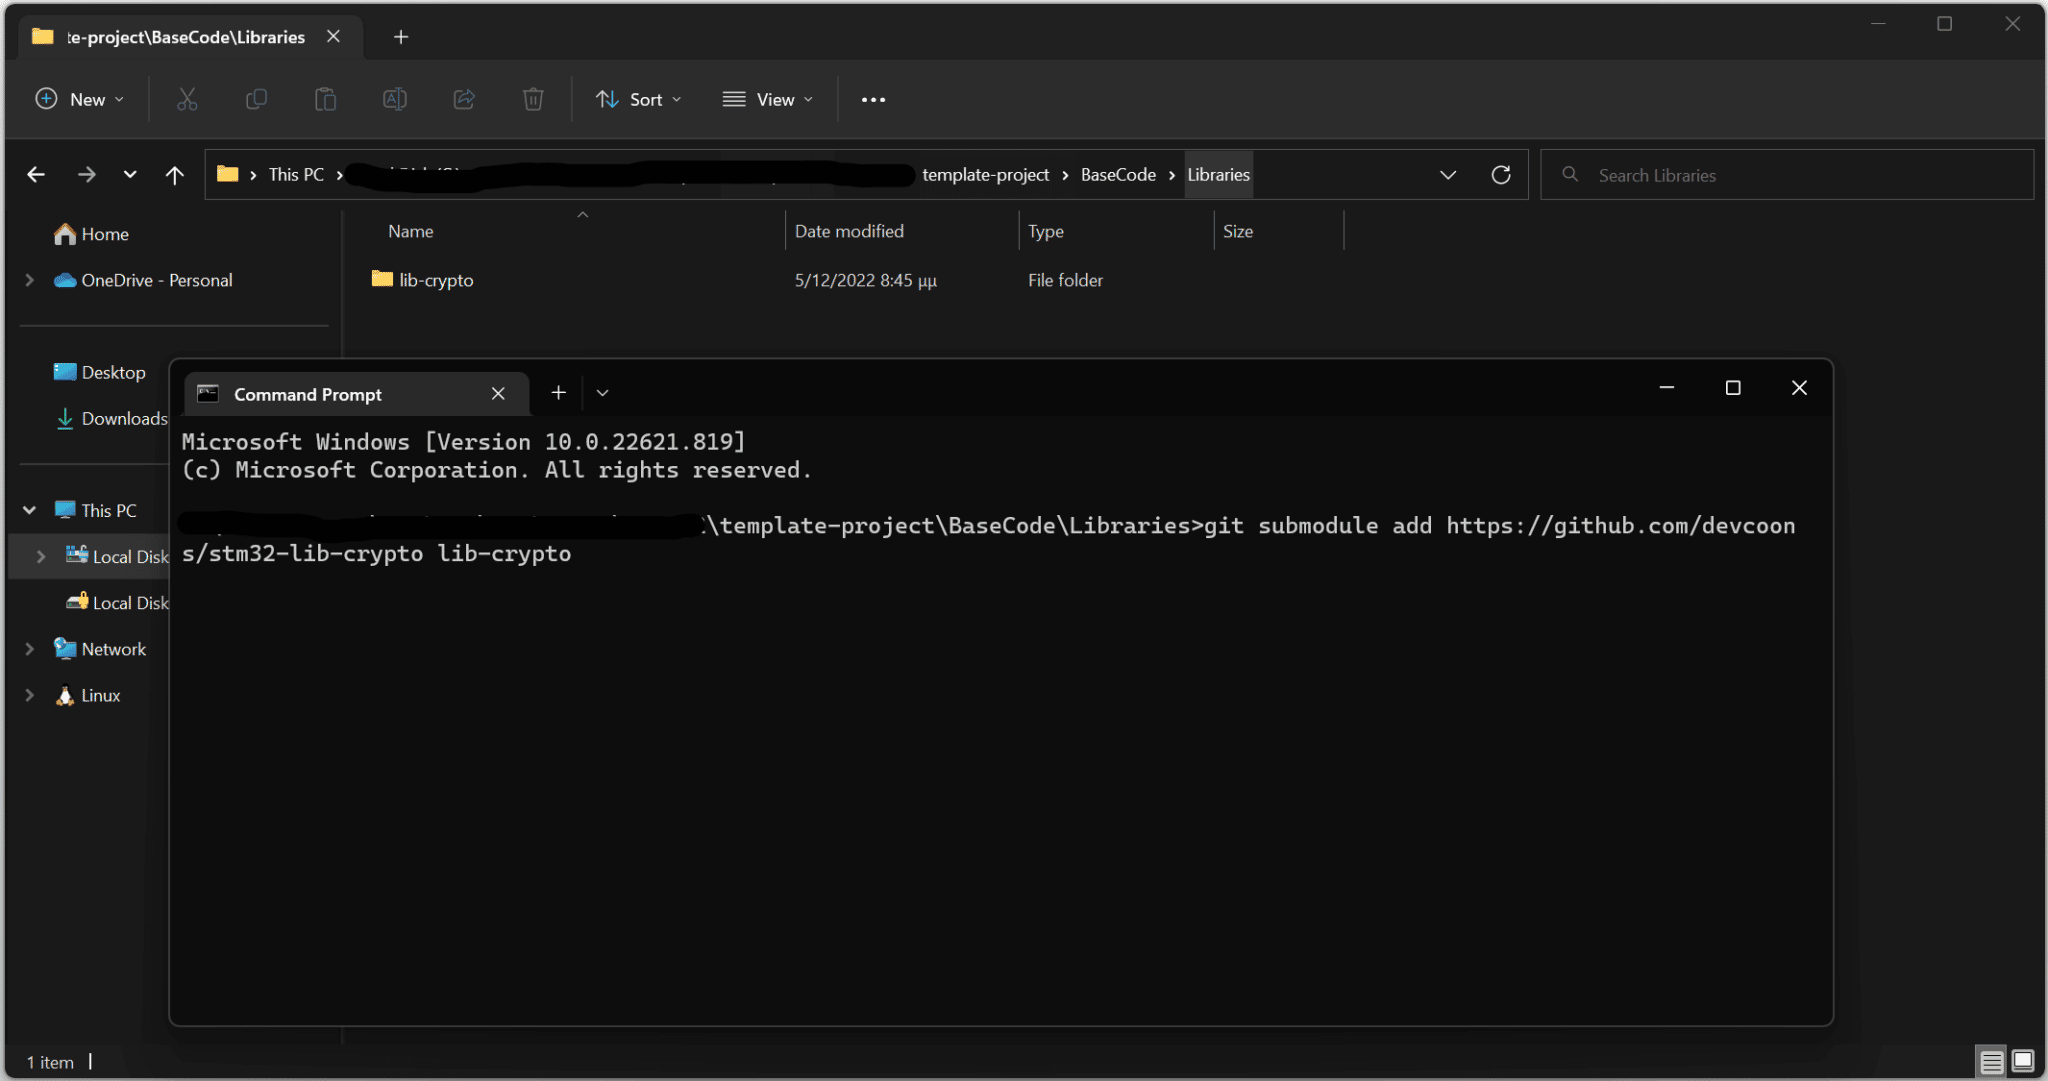Switch to details view icon in status bar
The image size is (2048, 1081).
[x=1991, y=1061]
